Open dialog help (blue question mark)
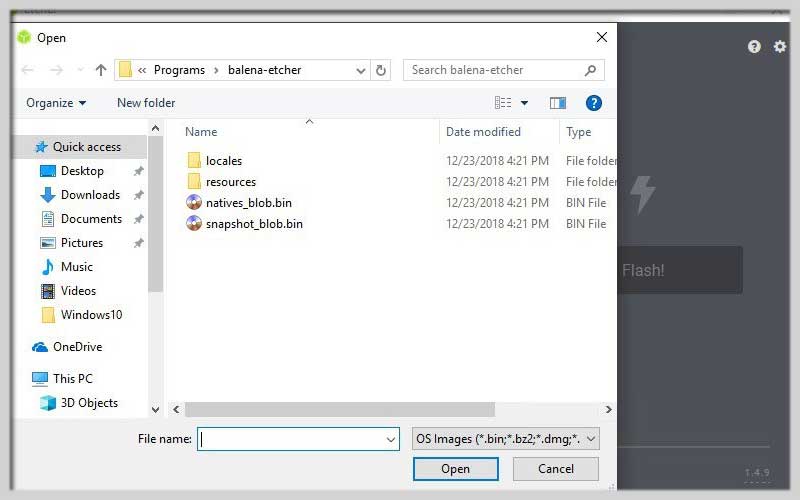The width and height of the screenshot is (800, 500). [593, 103]
